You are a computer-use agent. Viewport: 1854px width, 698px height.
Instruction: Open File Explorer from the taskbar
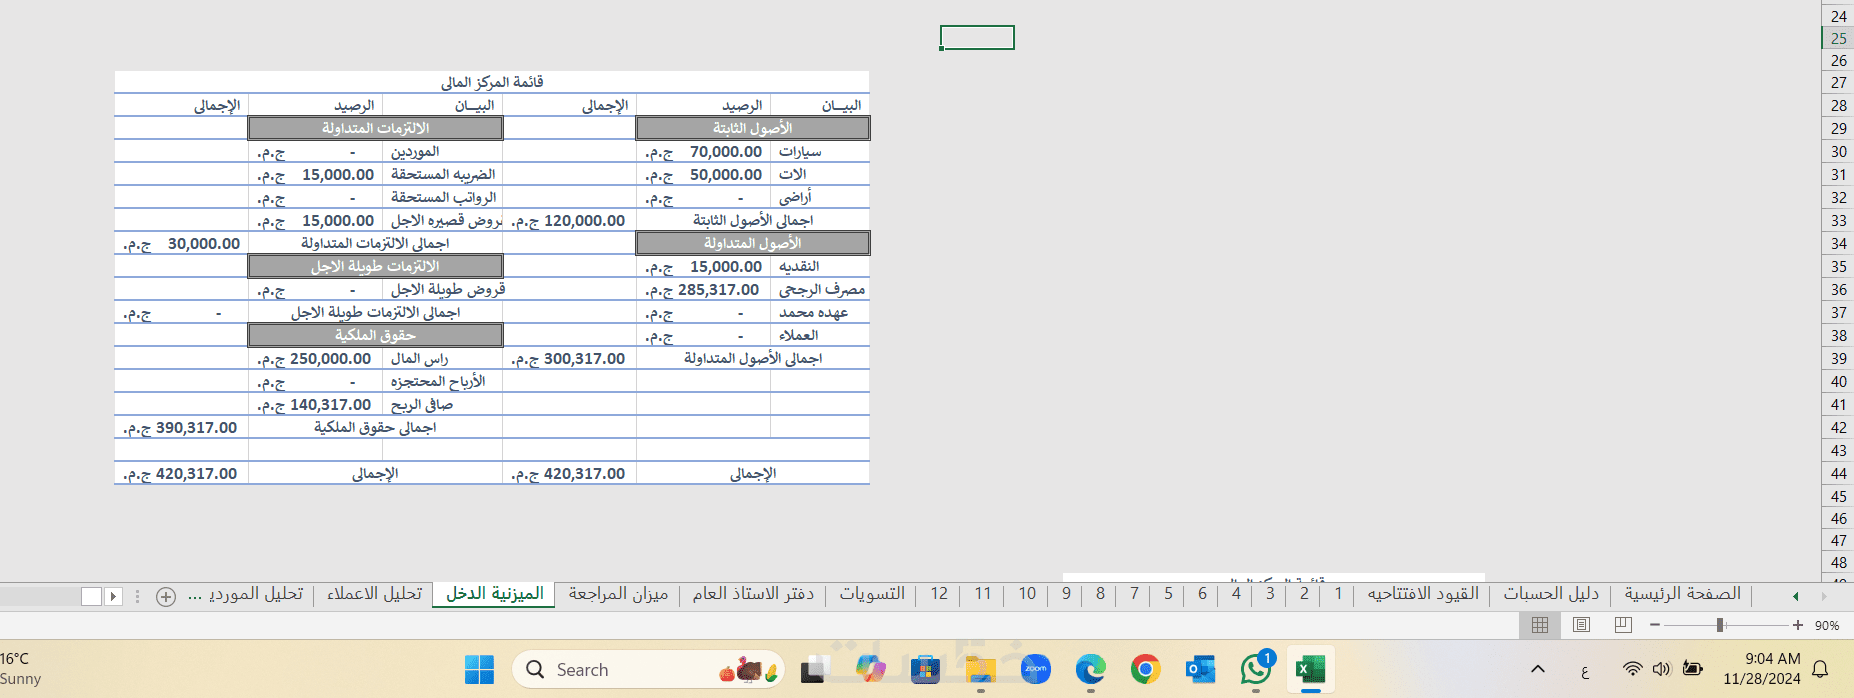tap(981, 670)
